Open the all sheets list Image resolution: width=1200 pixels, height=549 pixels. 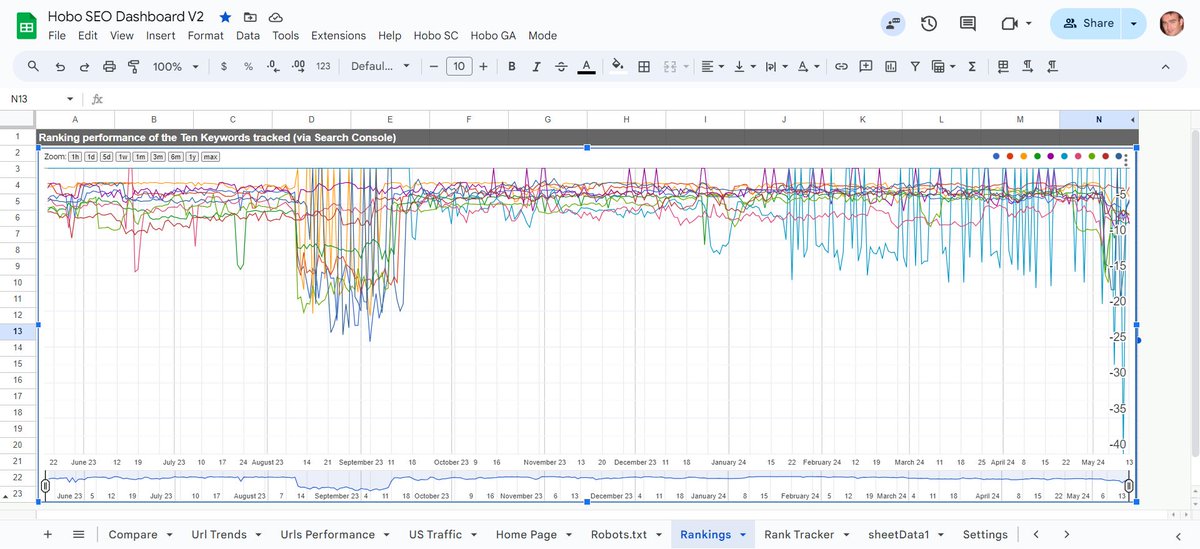point(78,534)
